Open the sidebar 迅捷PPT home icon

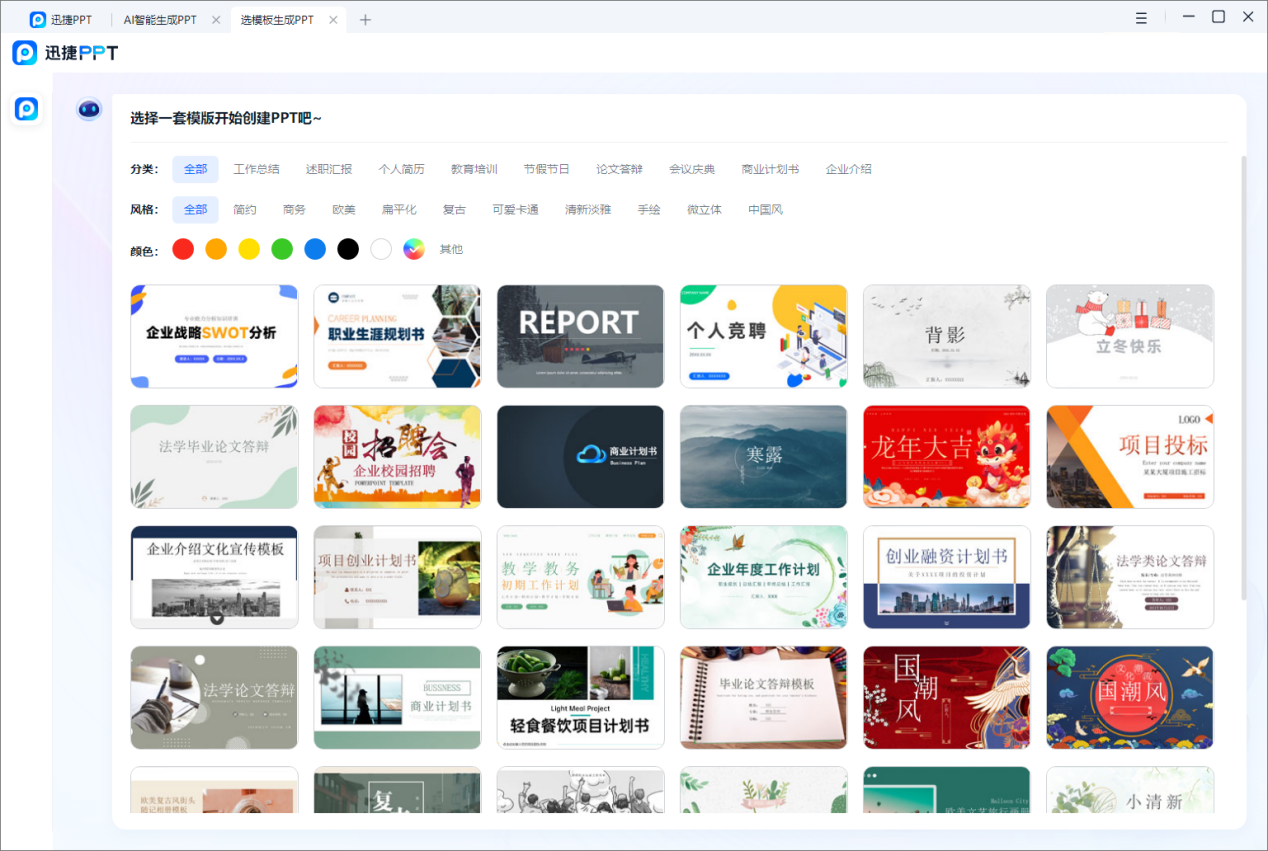(27, 109)
